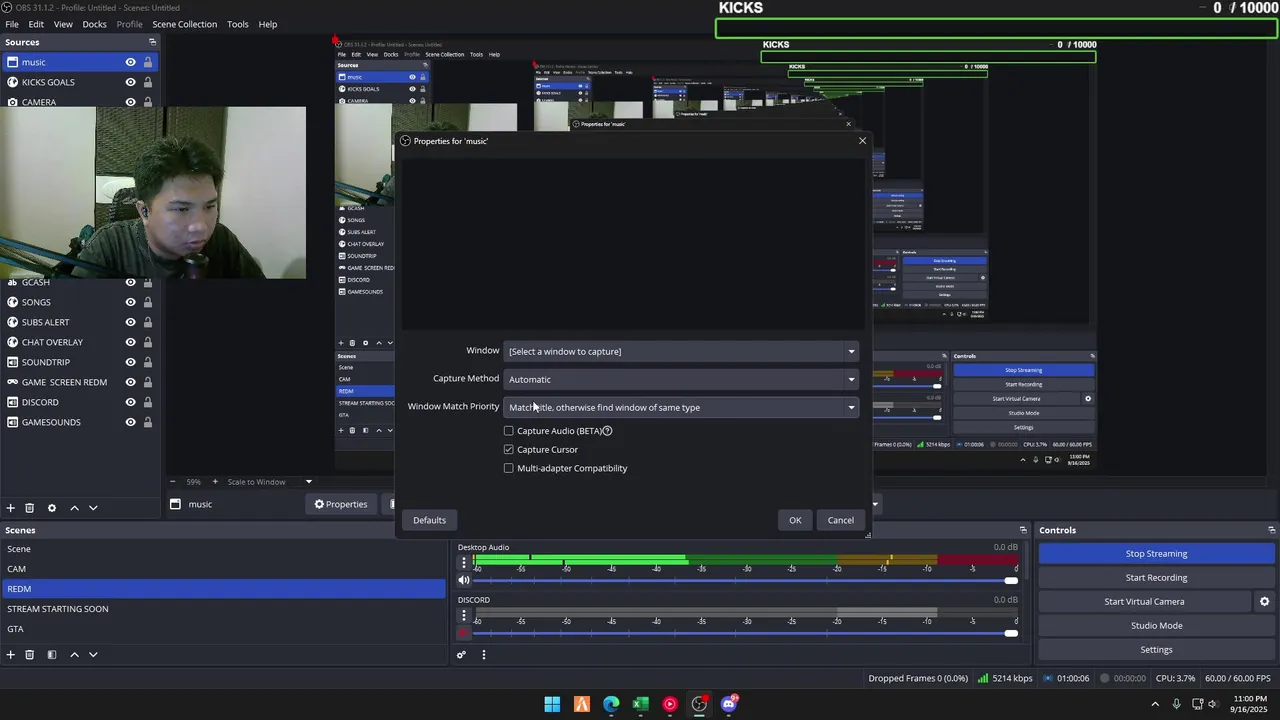Click Defaults in music properties dialog
The height and width of the screenshot is (720, 1280).
pos(429,520)
